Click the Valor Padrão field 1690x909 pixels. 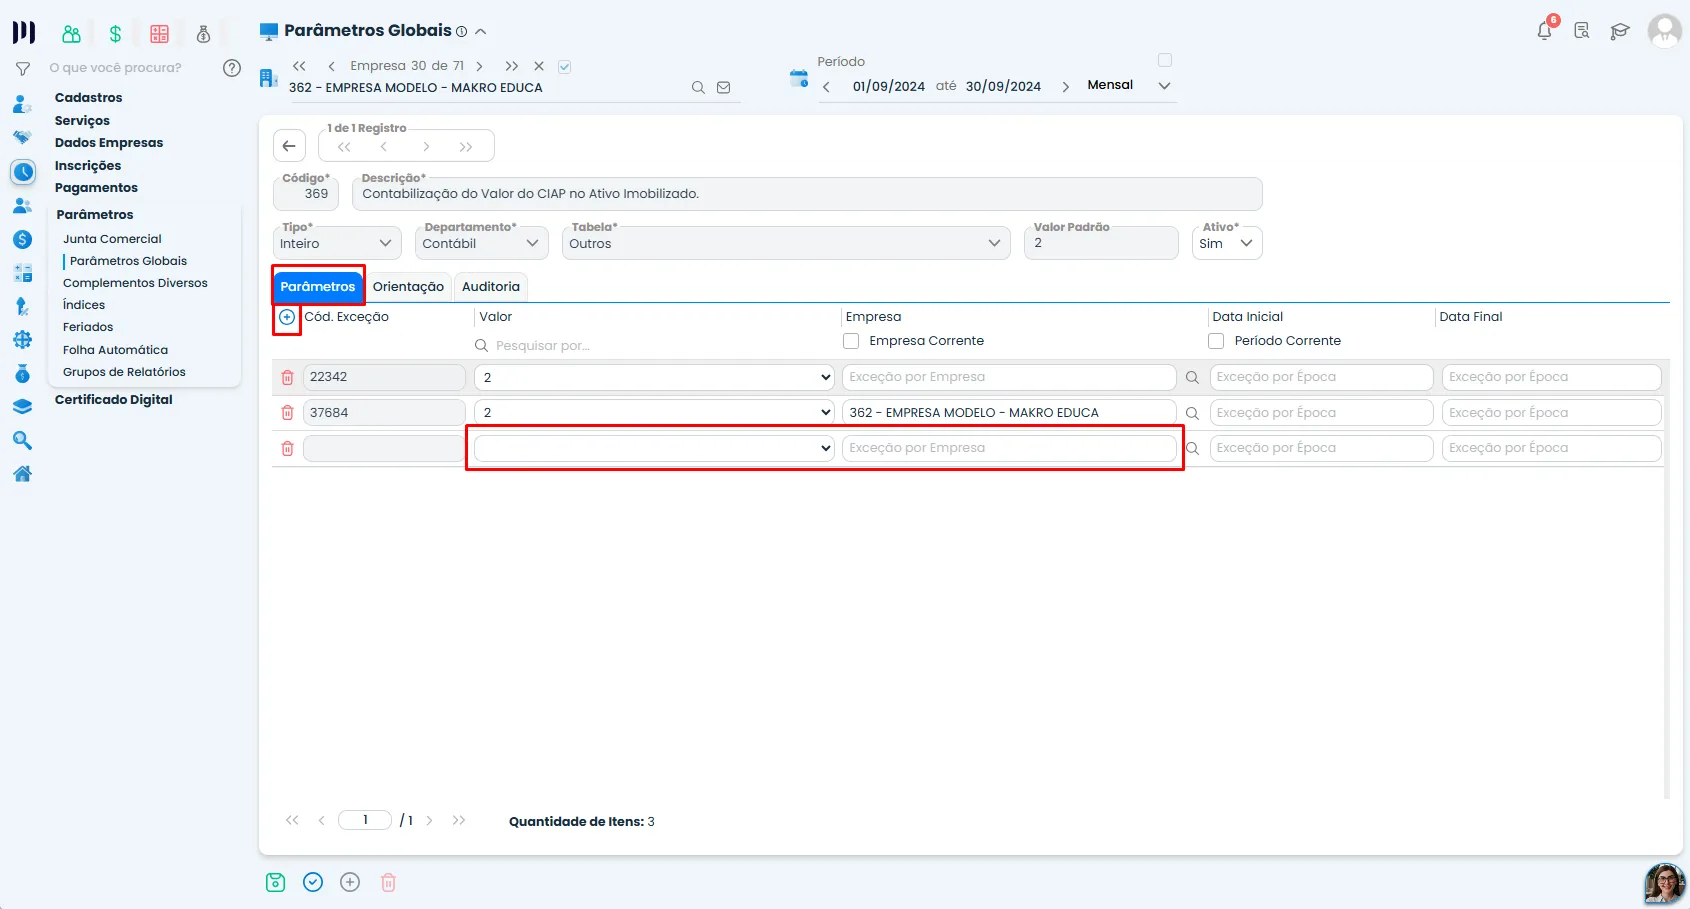1101,243
